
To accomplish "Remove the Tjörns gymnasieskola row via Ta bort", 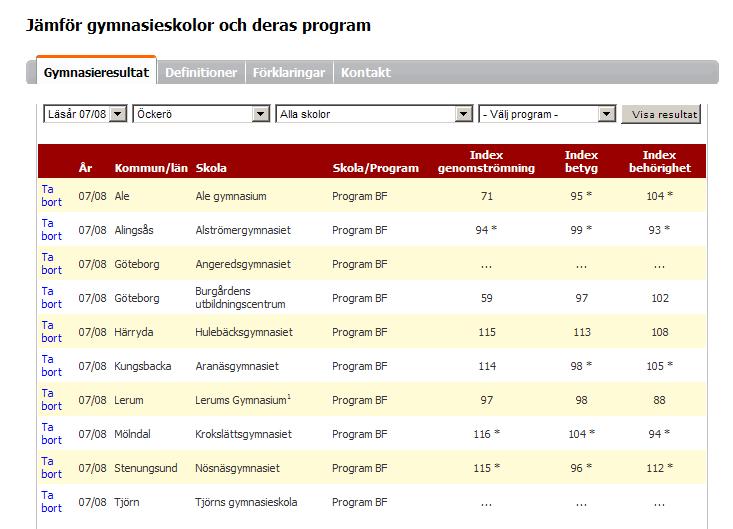I will coord(51,502).
